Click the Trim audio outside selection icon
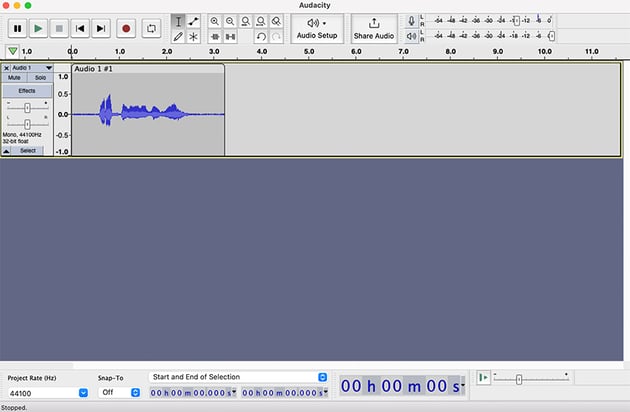 (215, 37)
